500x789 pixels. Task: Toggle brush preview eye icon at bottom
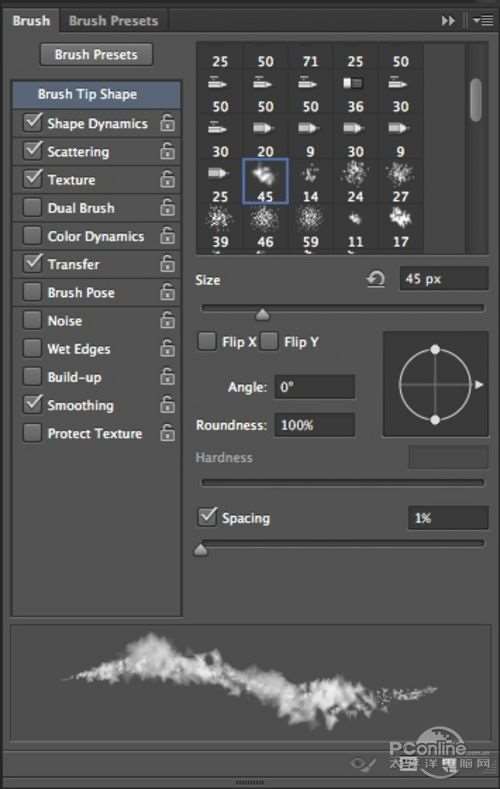click(363, 764)
